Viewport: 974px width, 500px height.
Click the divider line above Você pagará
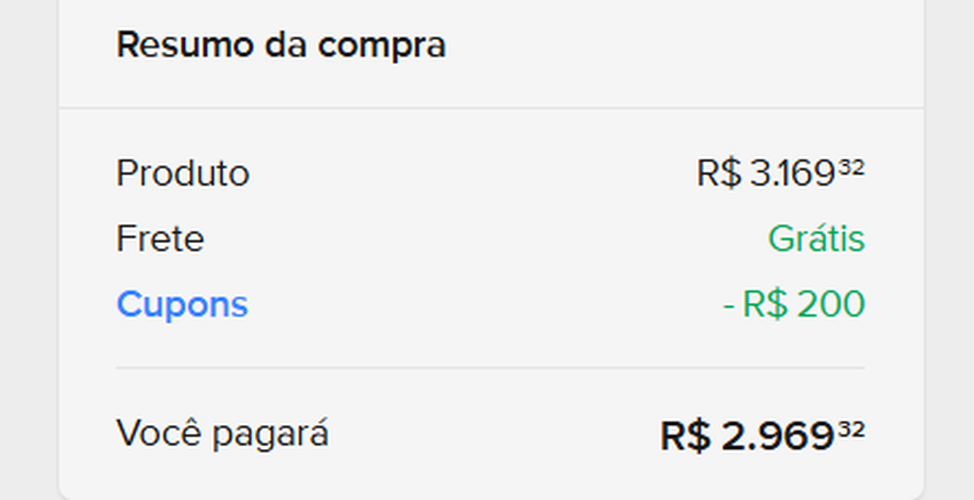click(490, 368)
